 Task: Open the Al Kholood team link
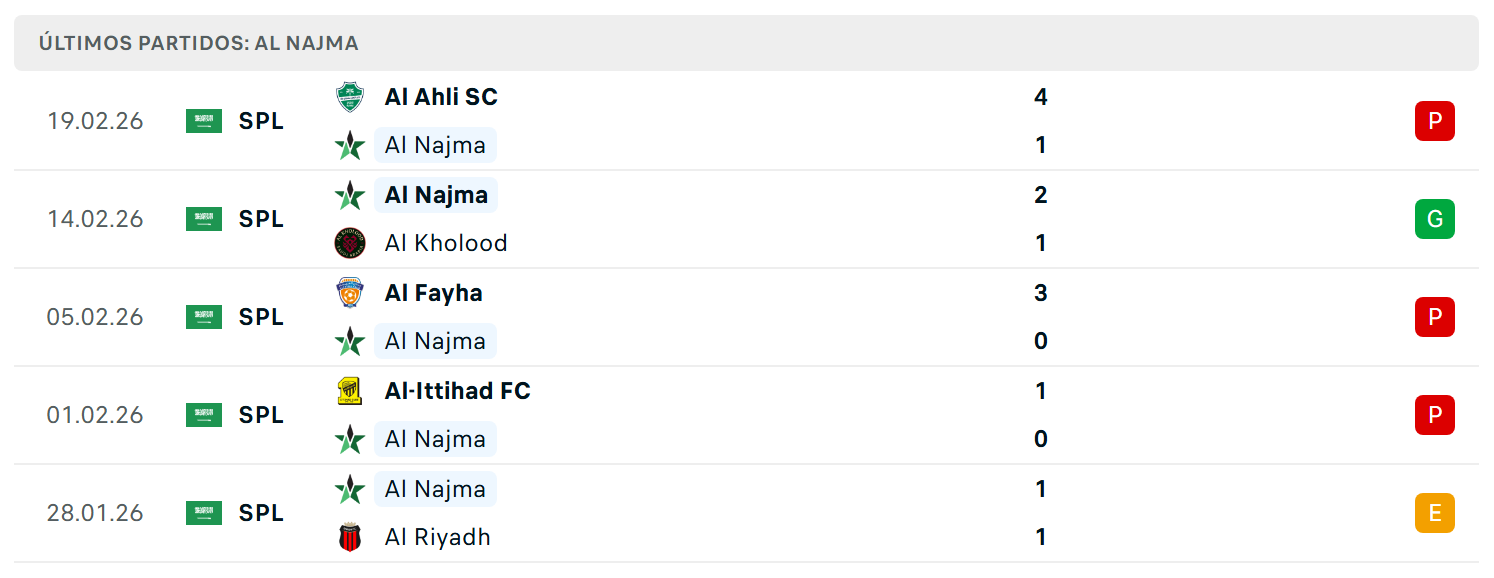(x=446, y=243)
